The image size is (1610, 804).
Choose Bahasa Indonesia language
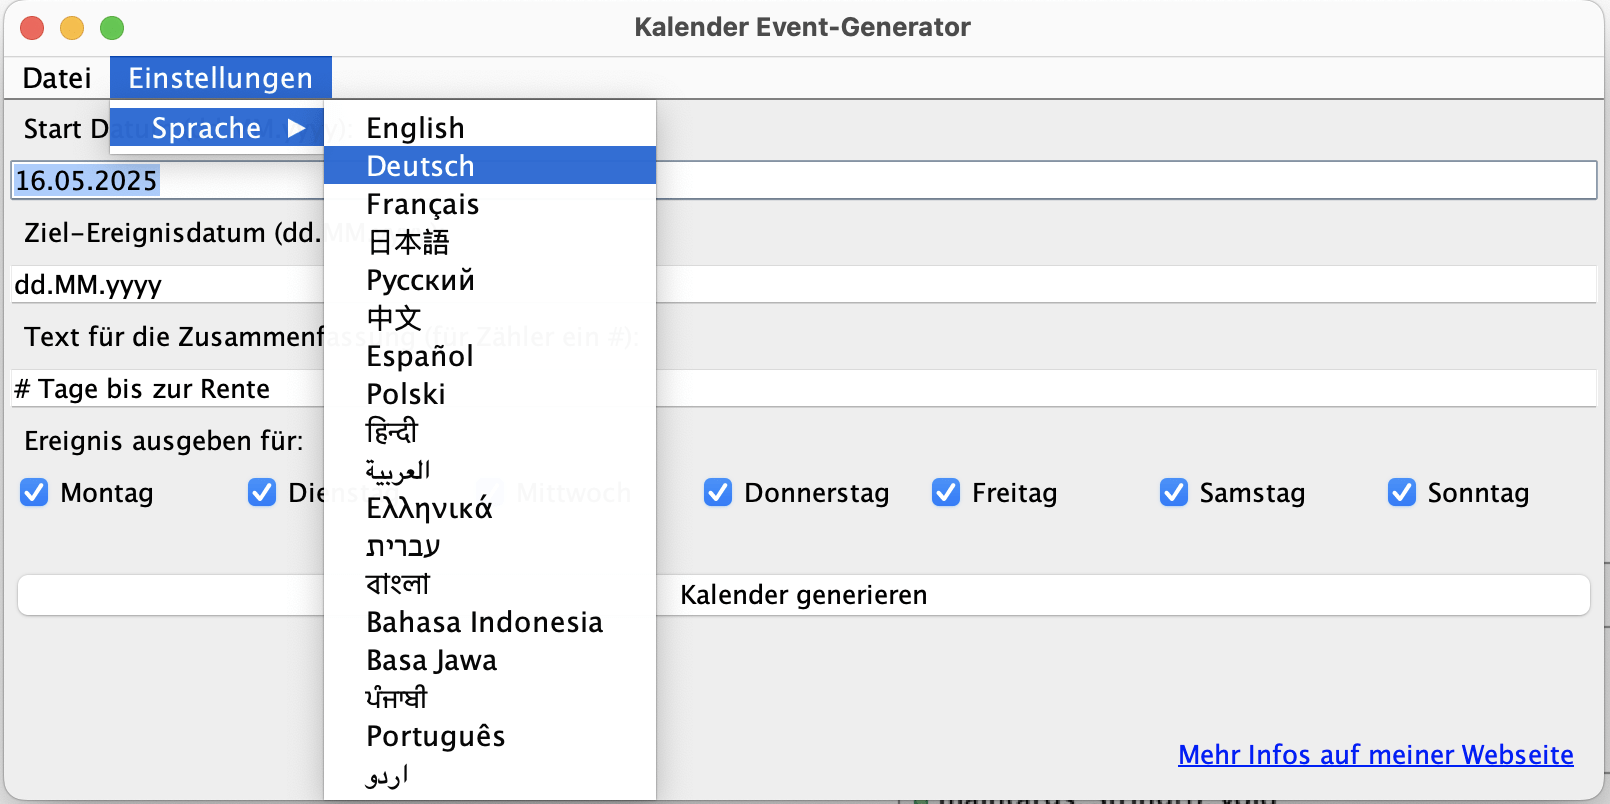pyautogui.click(x=484, y=622)
